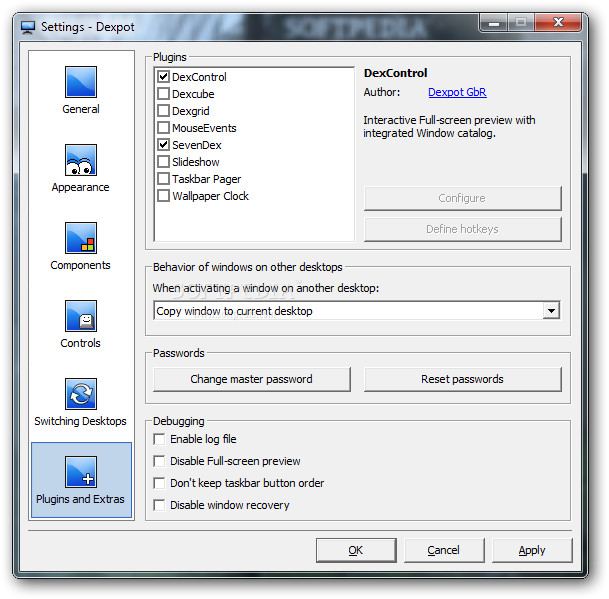Open the Appearance settings icon
The width and height of the screenshot is (609, 599).
[81, 160]
